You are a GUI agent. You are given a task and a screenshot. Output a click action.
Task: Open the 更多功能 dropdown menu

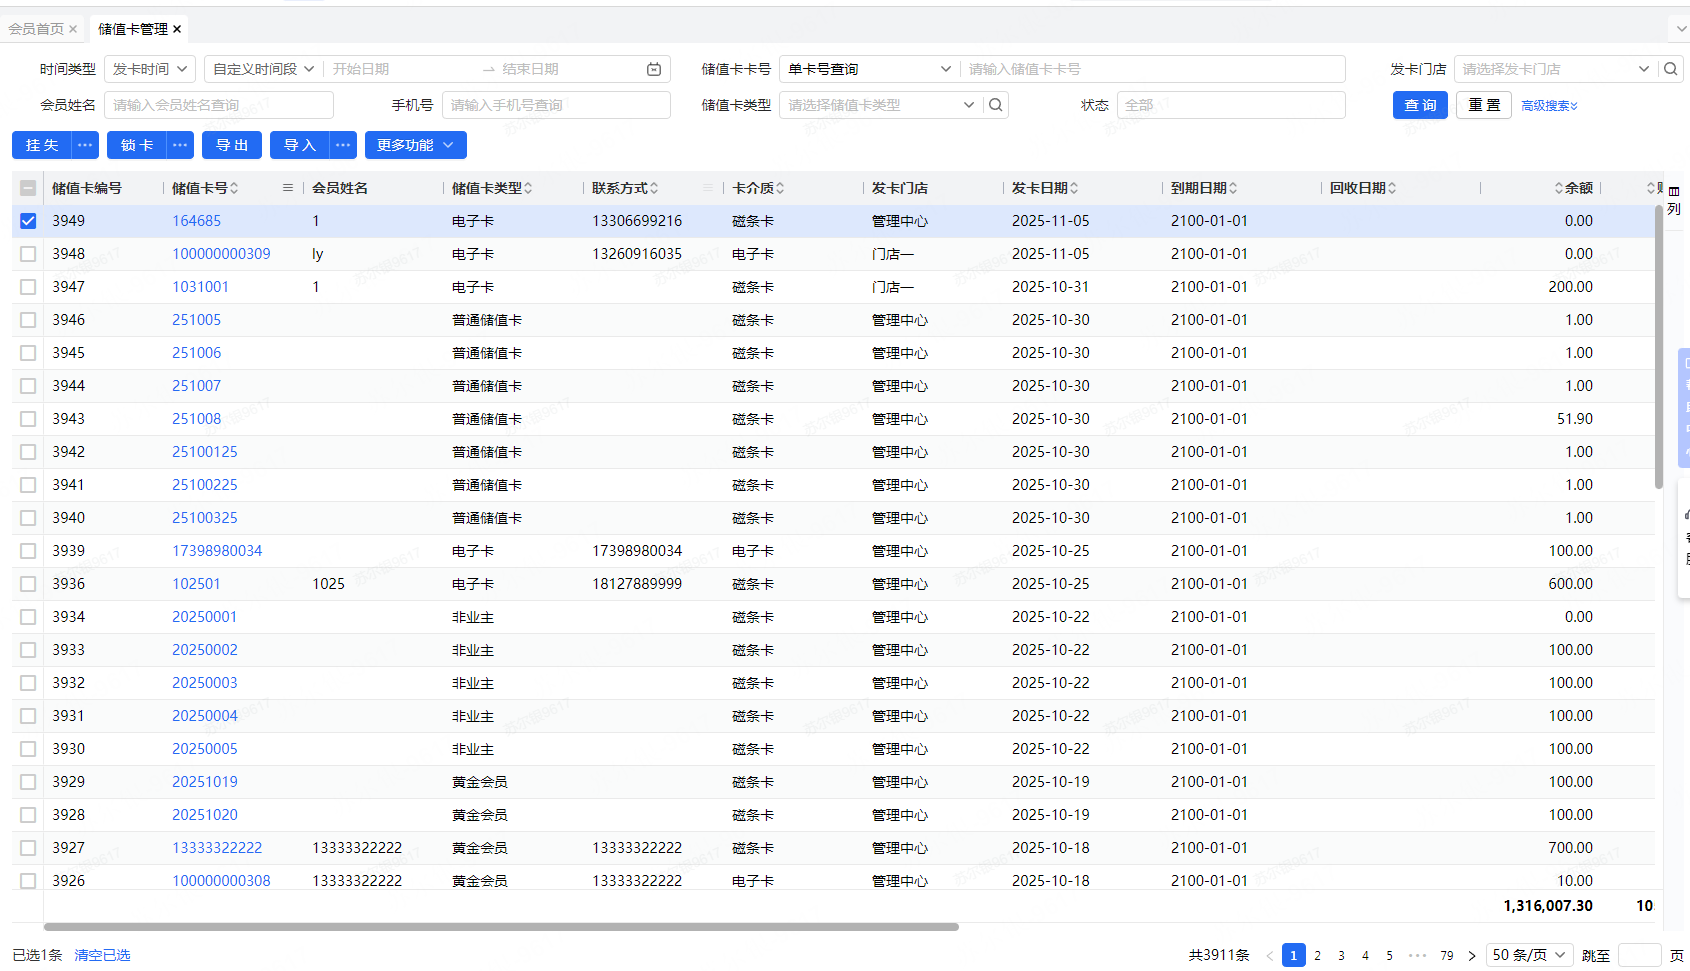point(415,145)
